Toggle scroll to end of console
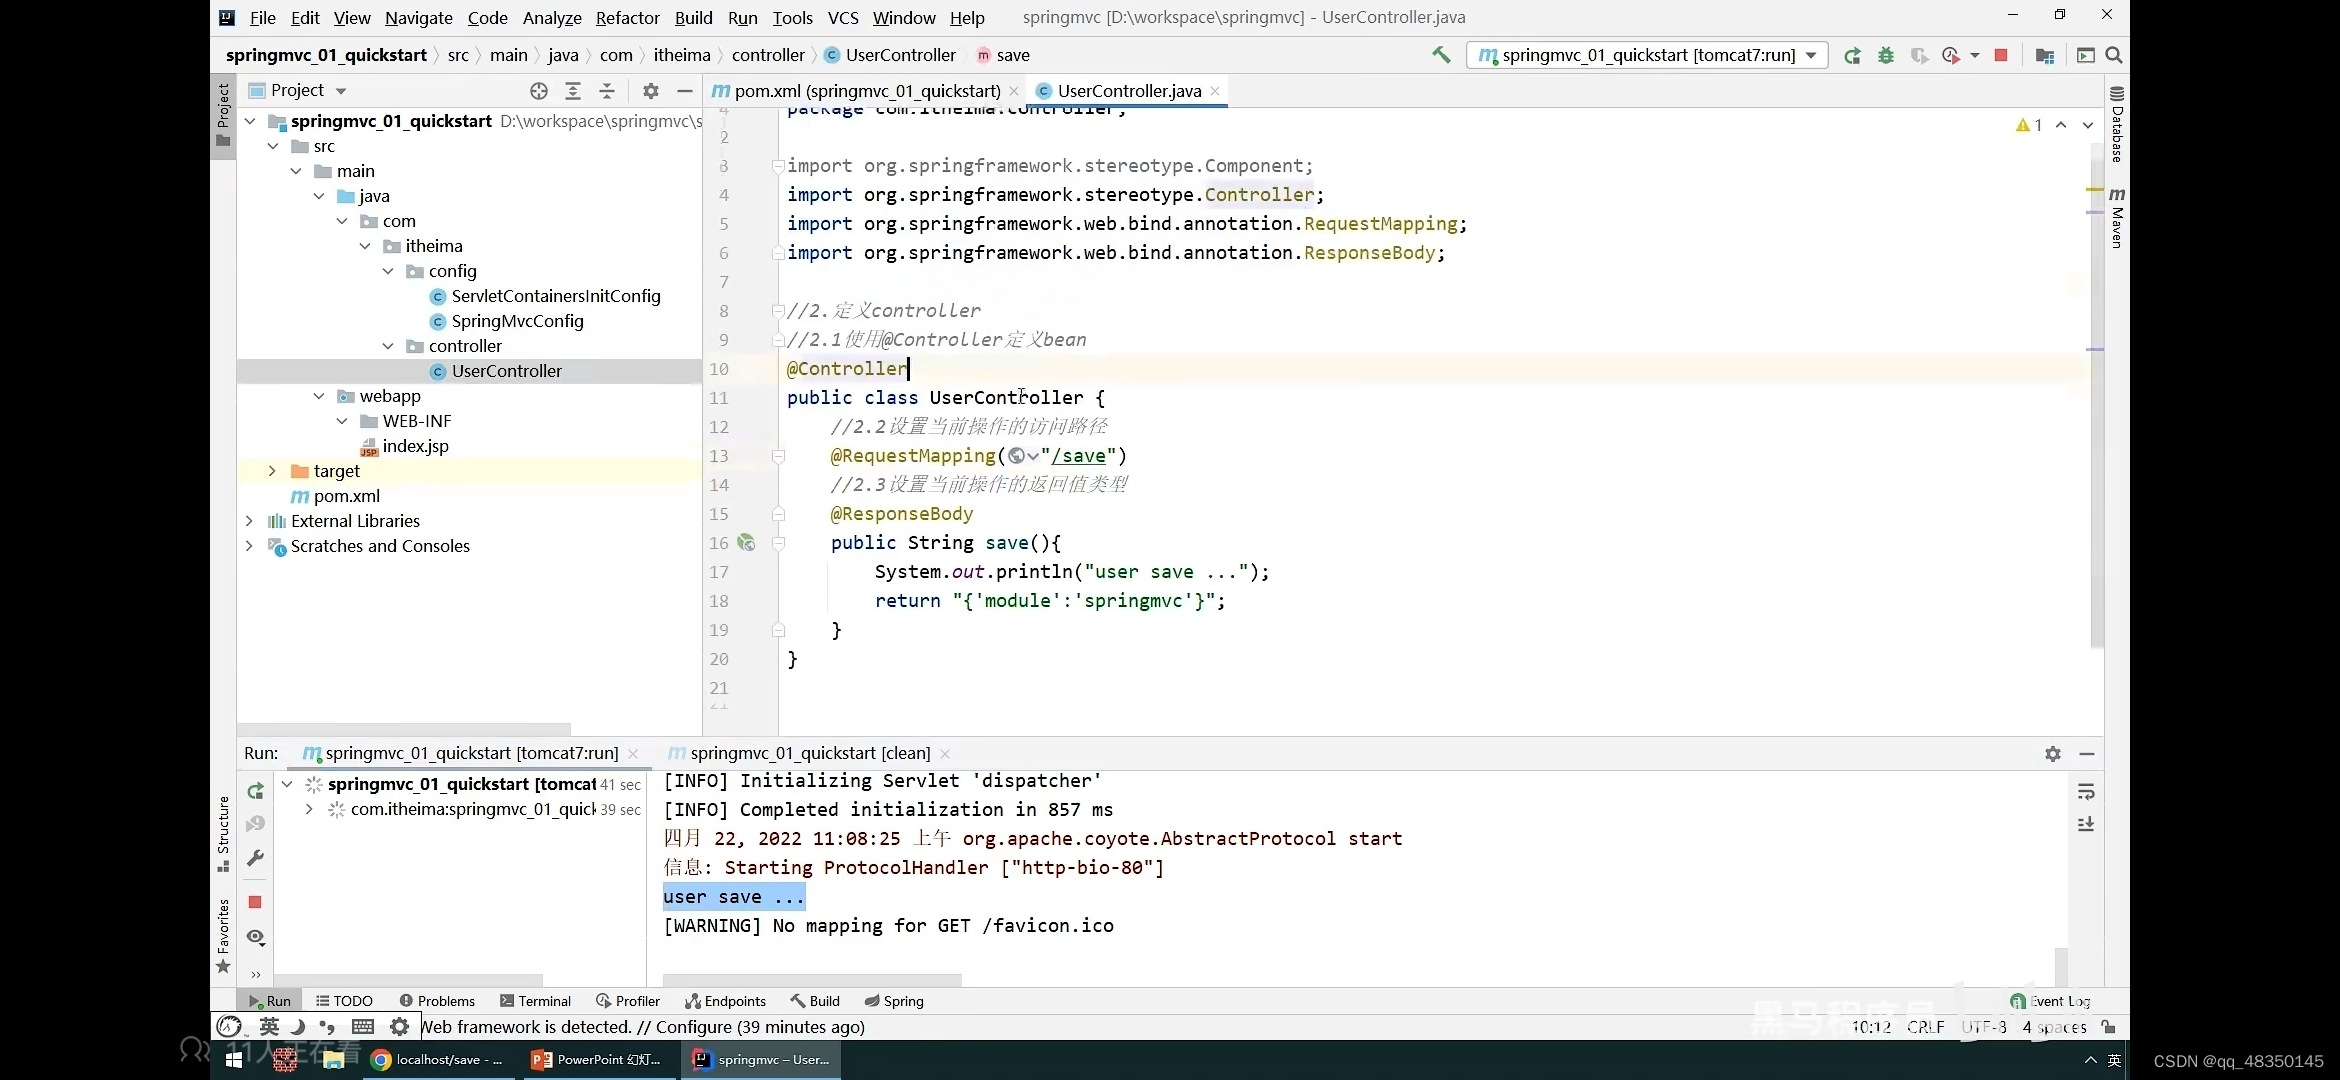 pos(2086,825)
